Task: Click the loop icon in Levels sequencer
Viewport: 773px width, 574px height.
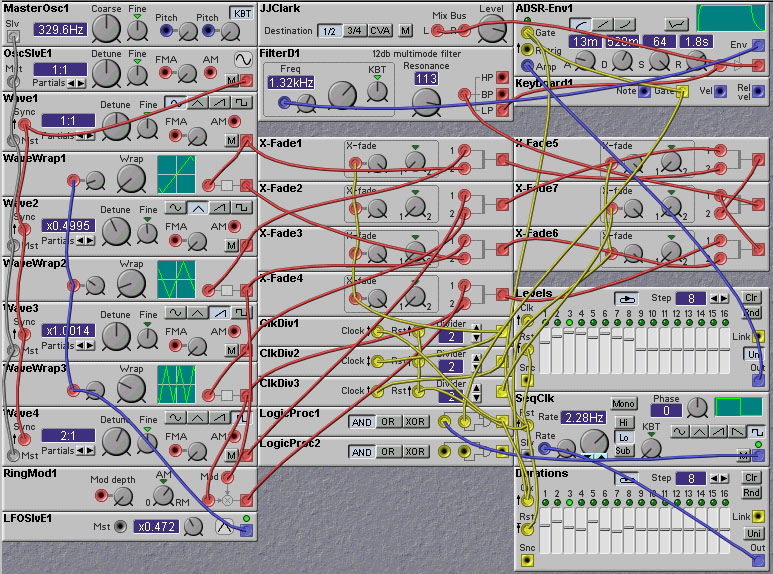Action: (x=627, y=298)
